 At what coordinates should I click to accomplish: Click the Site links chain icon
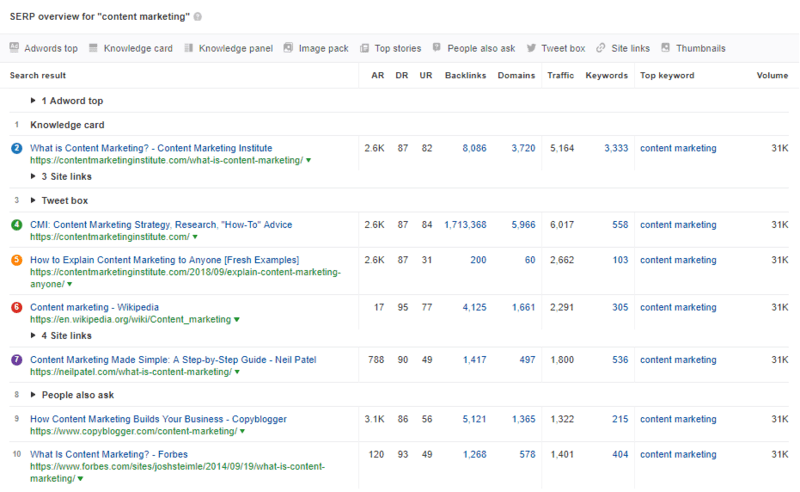601,48
